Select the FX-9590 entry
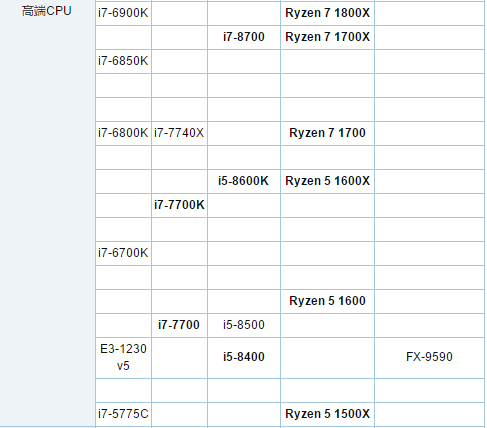Screen dimensions: 487x428 click(429, 357)
